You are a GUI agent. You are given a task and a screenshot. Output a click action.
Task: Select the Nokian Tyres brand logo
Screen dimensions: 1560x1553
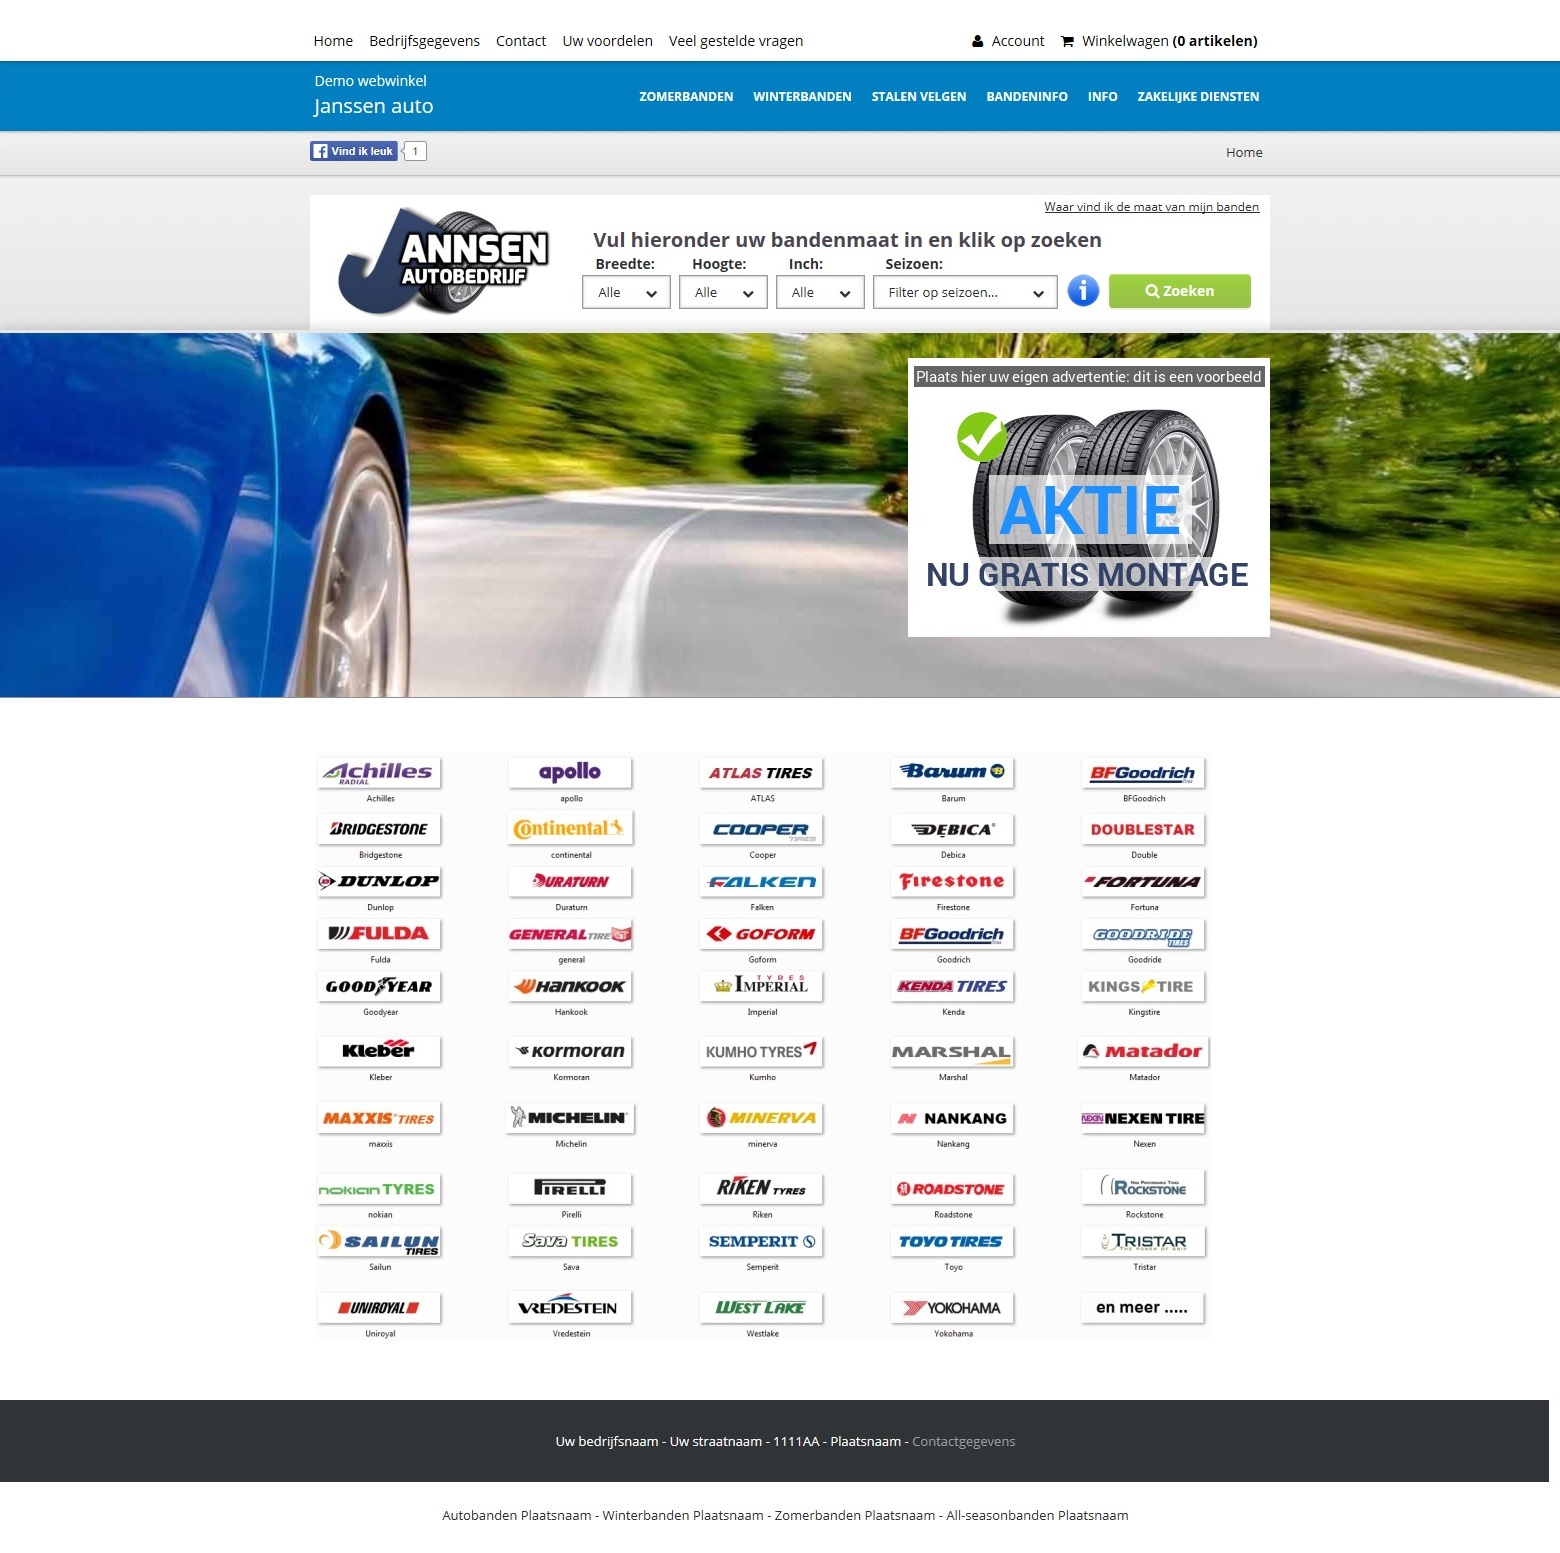point(380,1189)
